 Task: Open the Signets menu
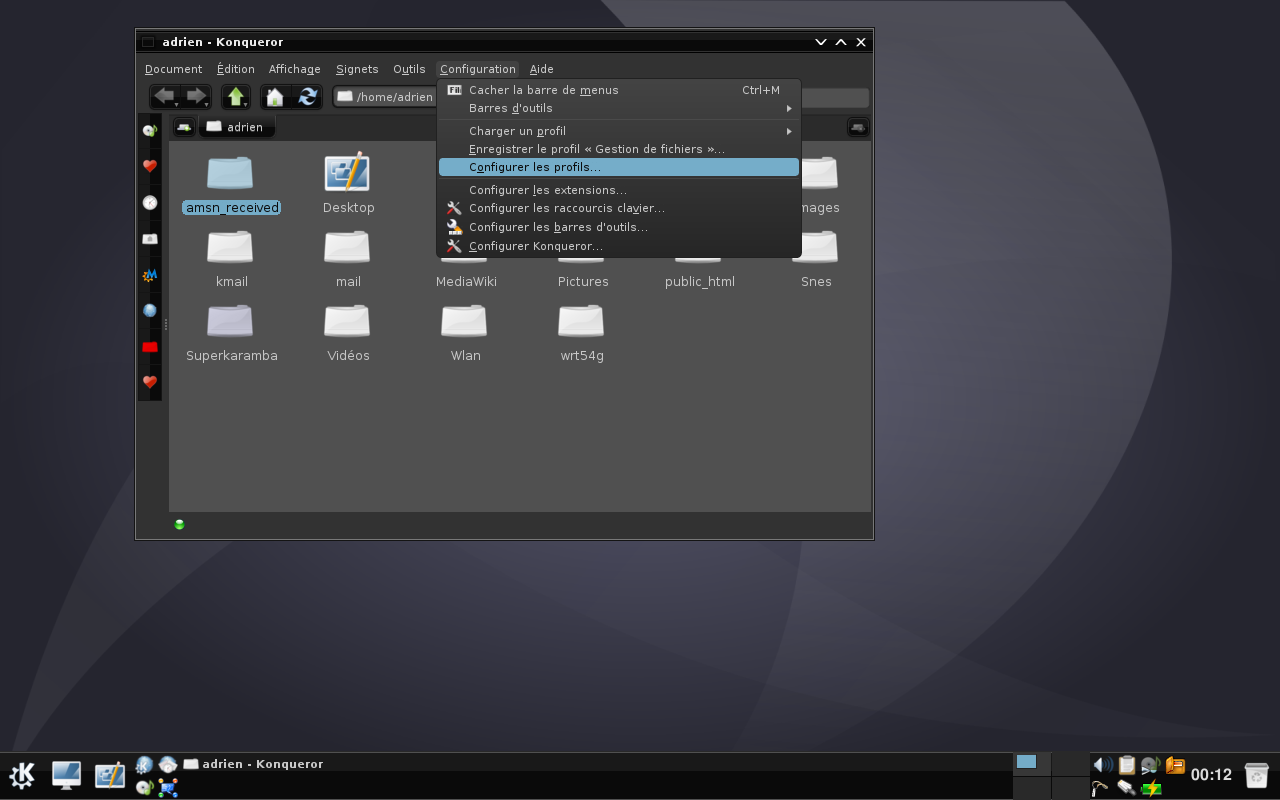coord(357,69)
